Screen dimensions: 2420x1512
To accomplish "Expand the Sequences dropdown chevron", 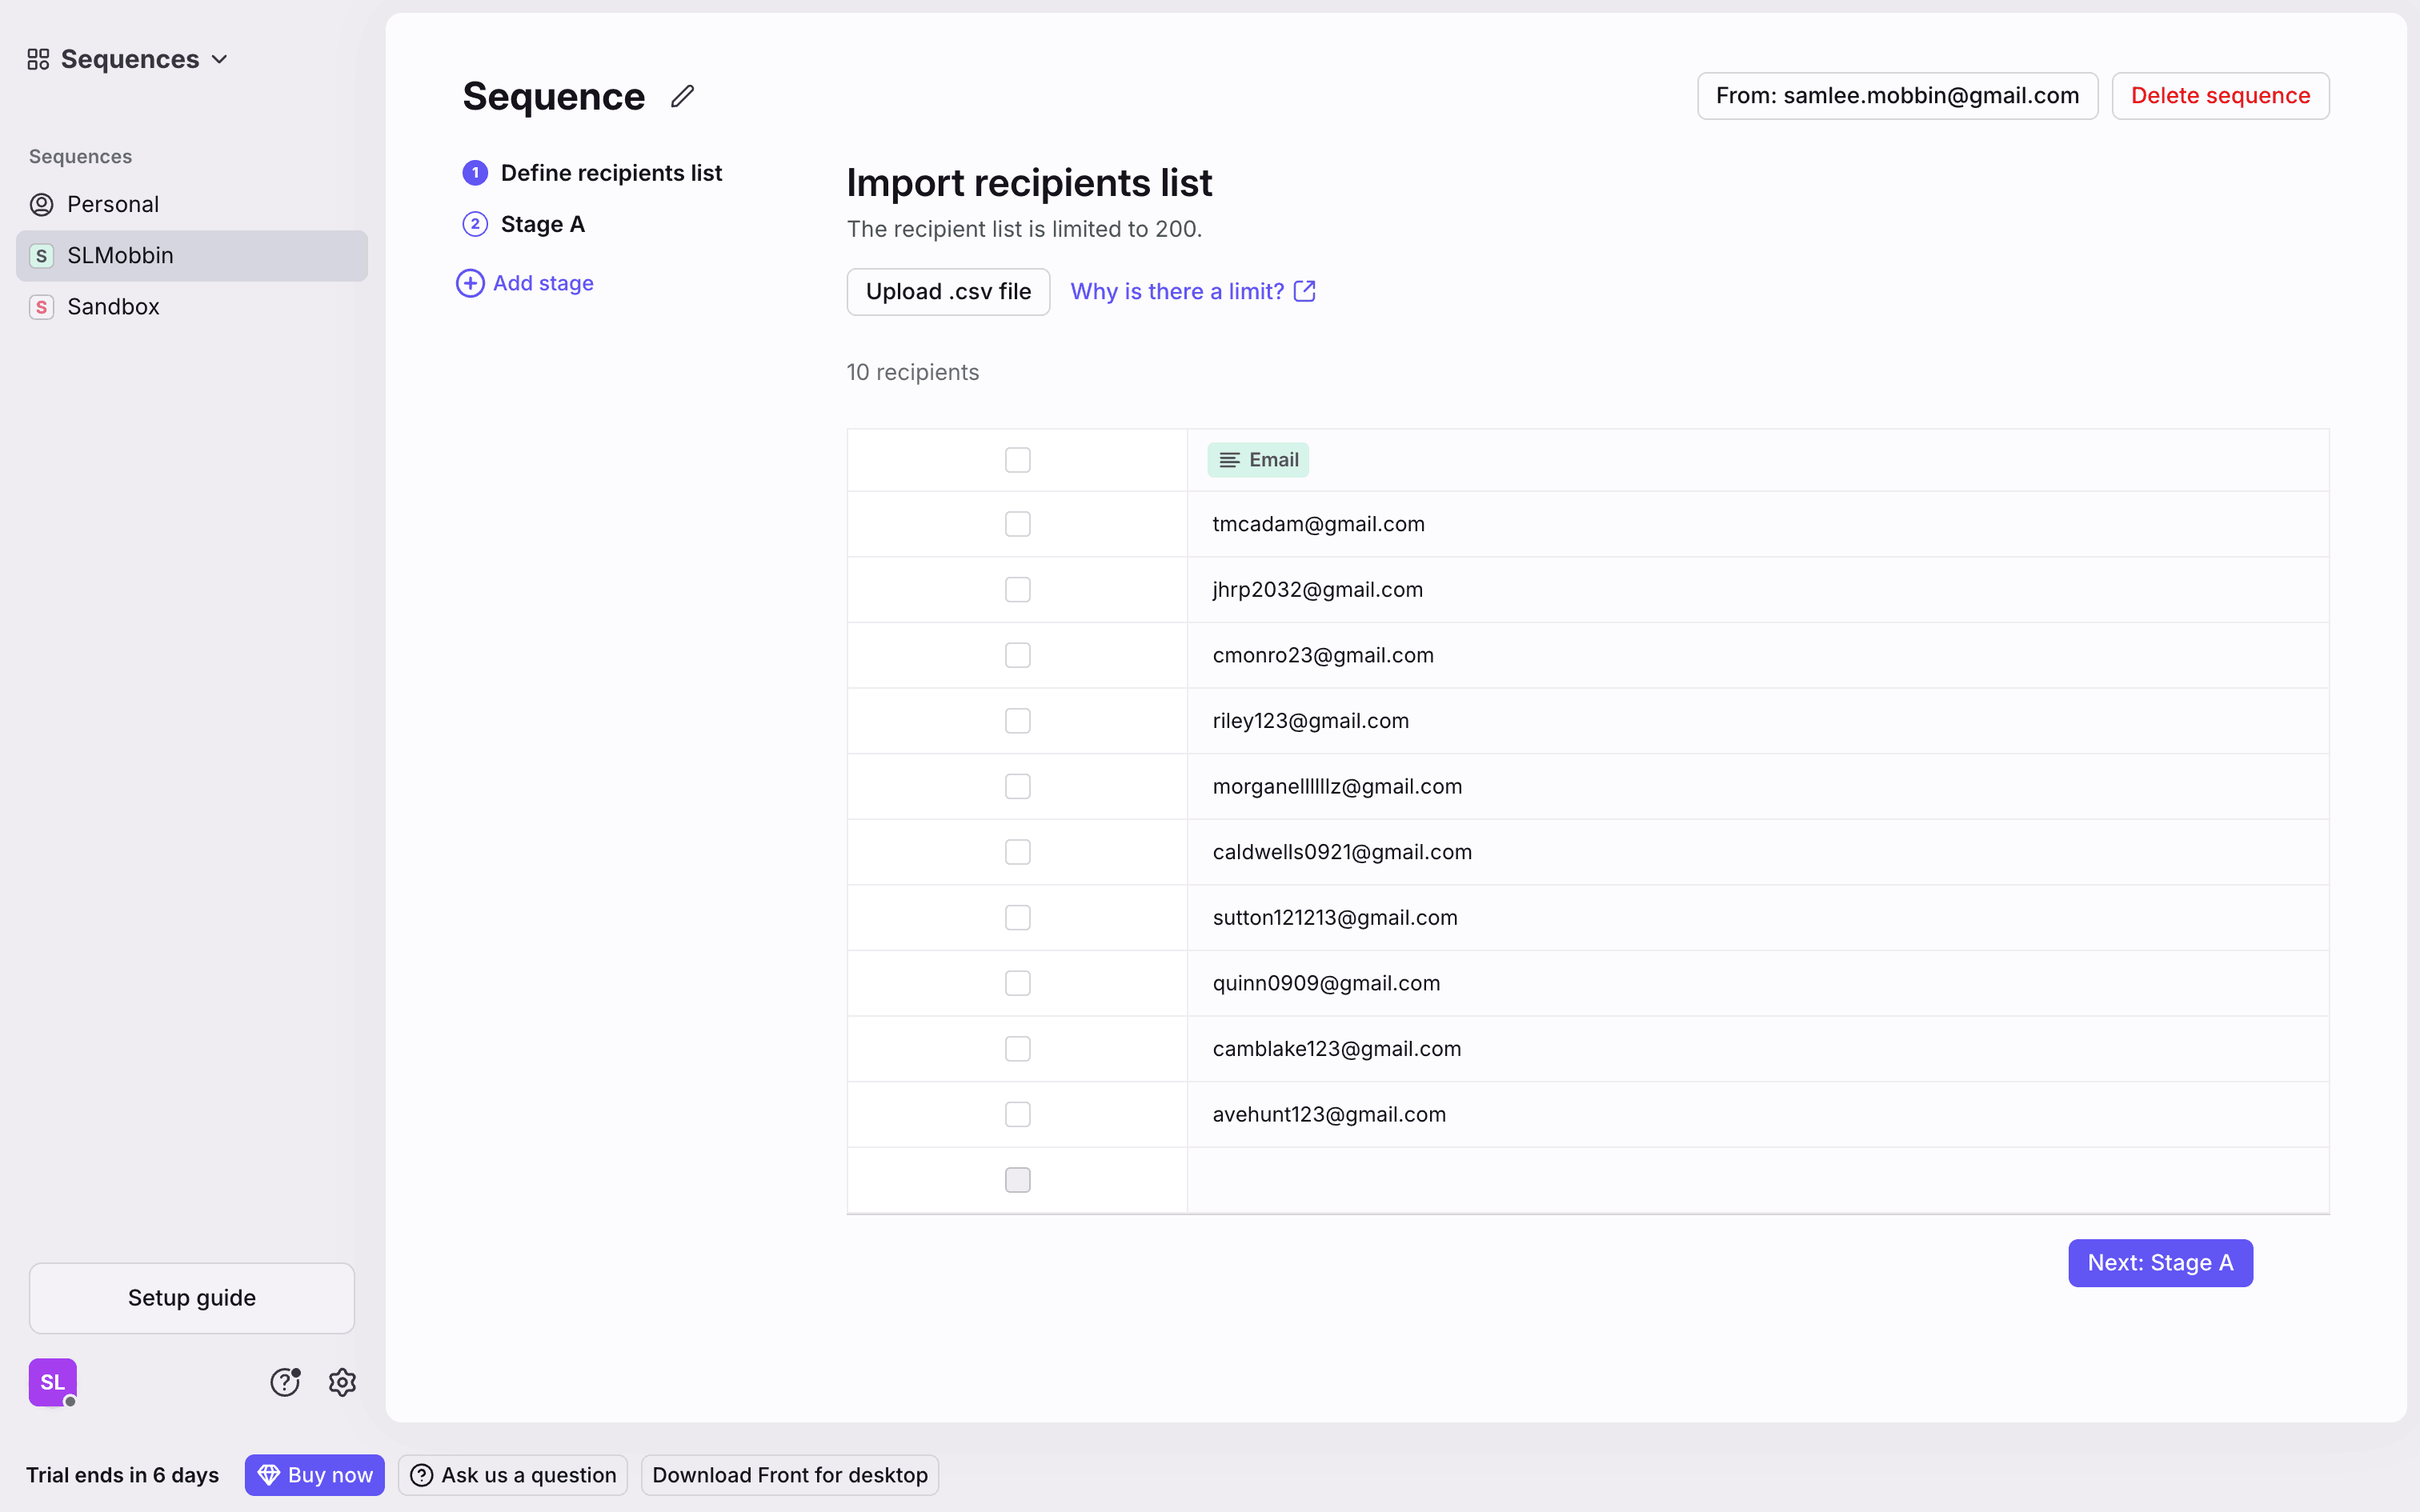I will (220, 60).
